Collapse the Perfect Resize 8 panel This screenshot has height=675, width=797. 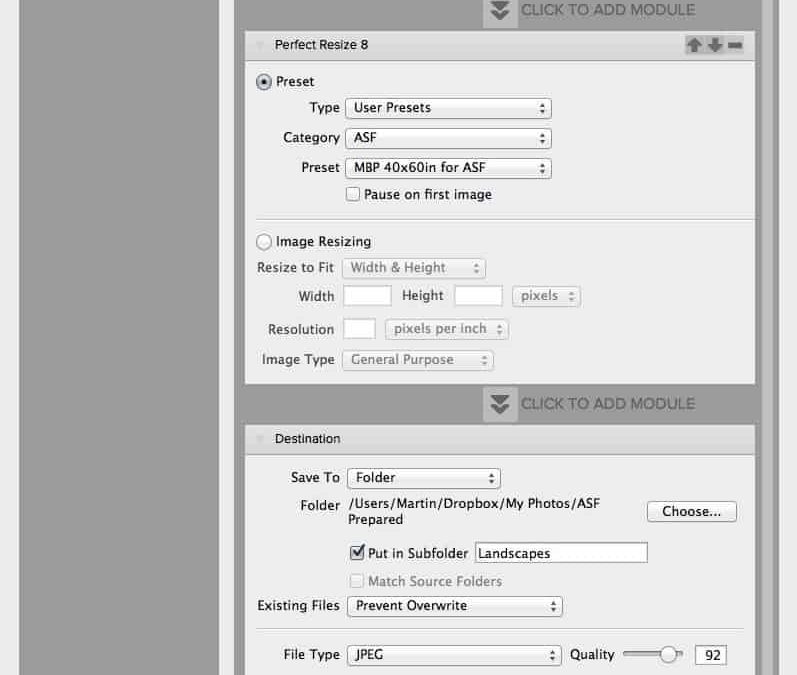point(261,45)
